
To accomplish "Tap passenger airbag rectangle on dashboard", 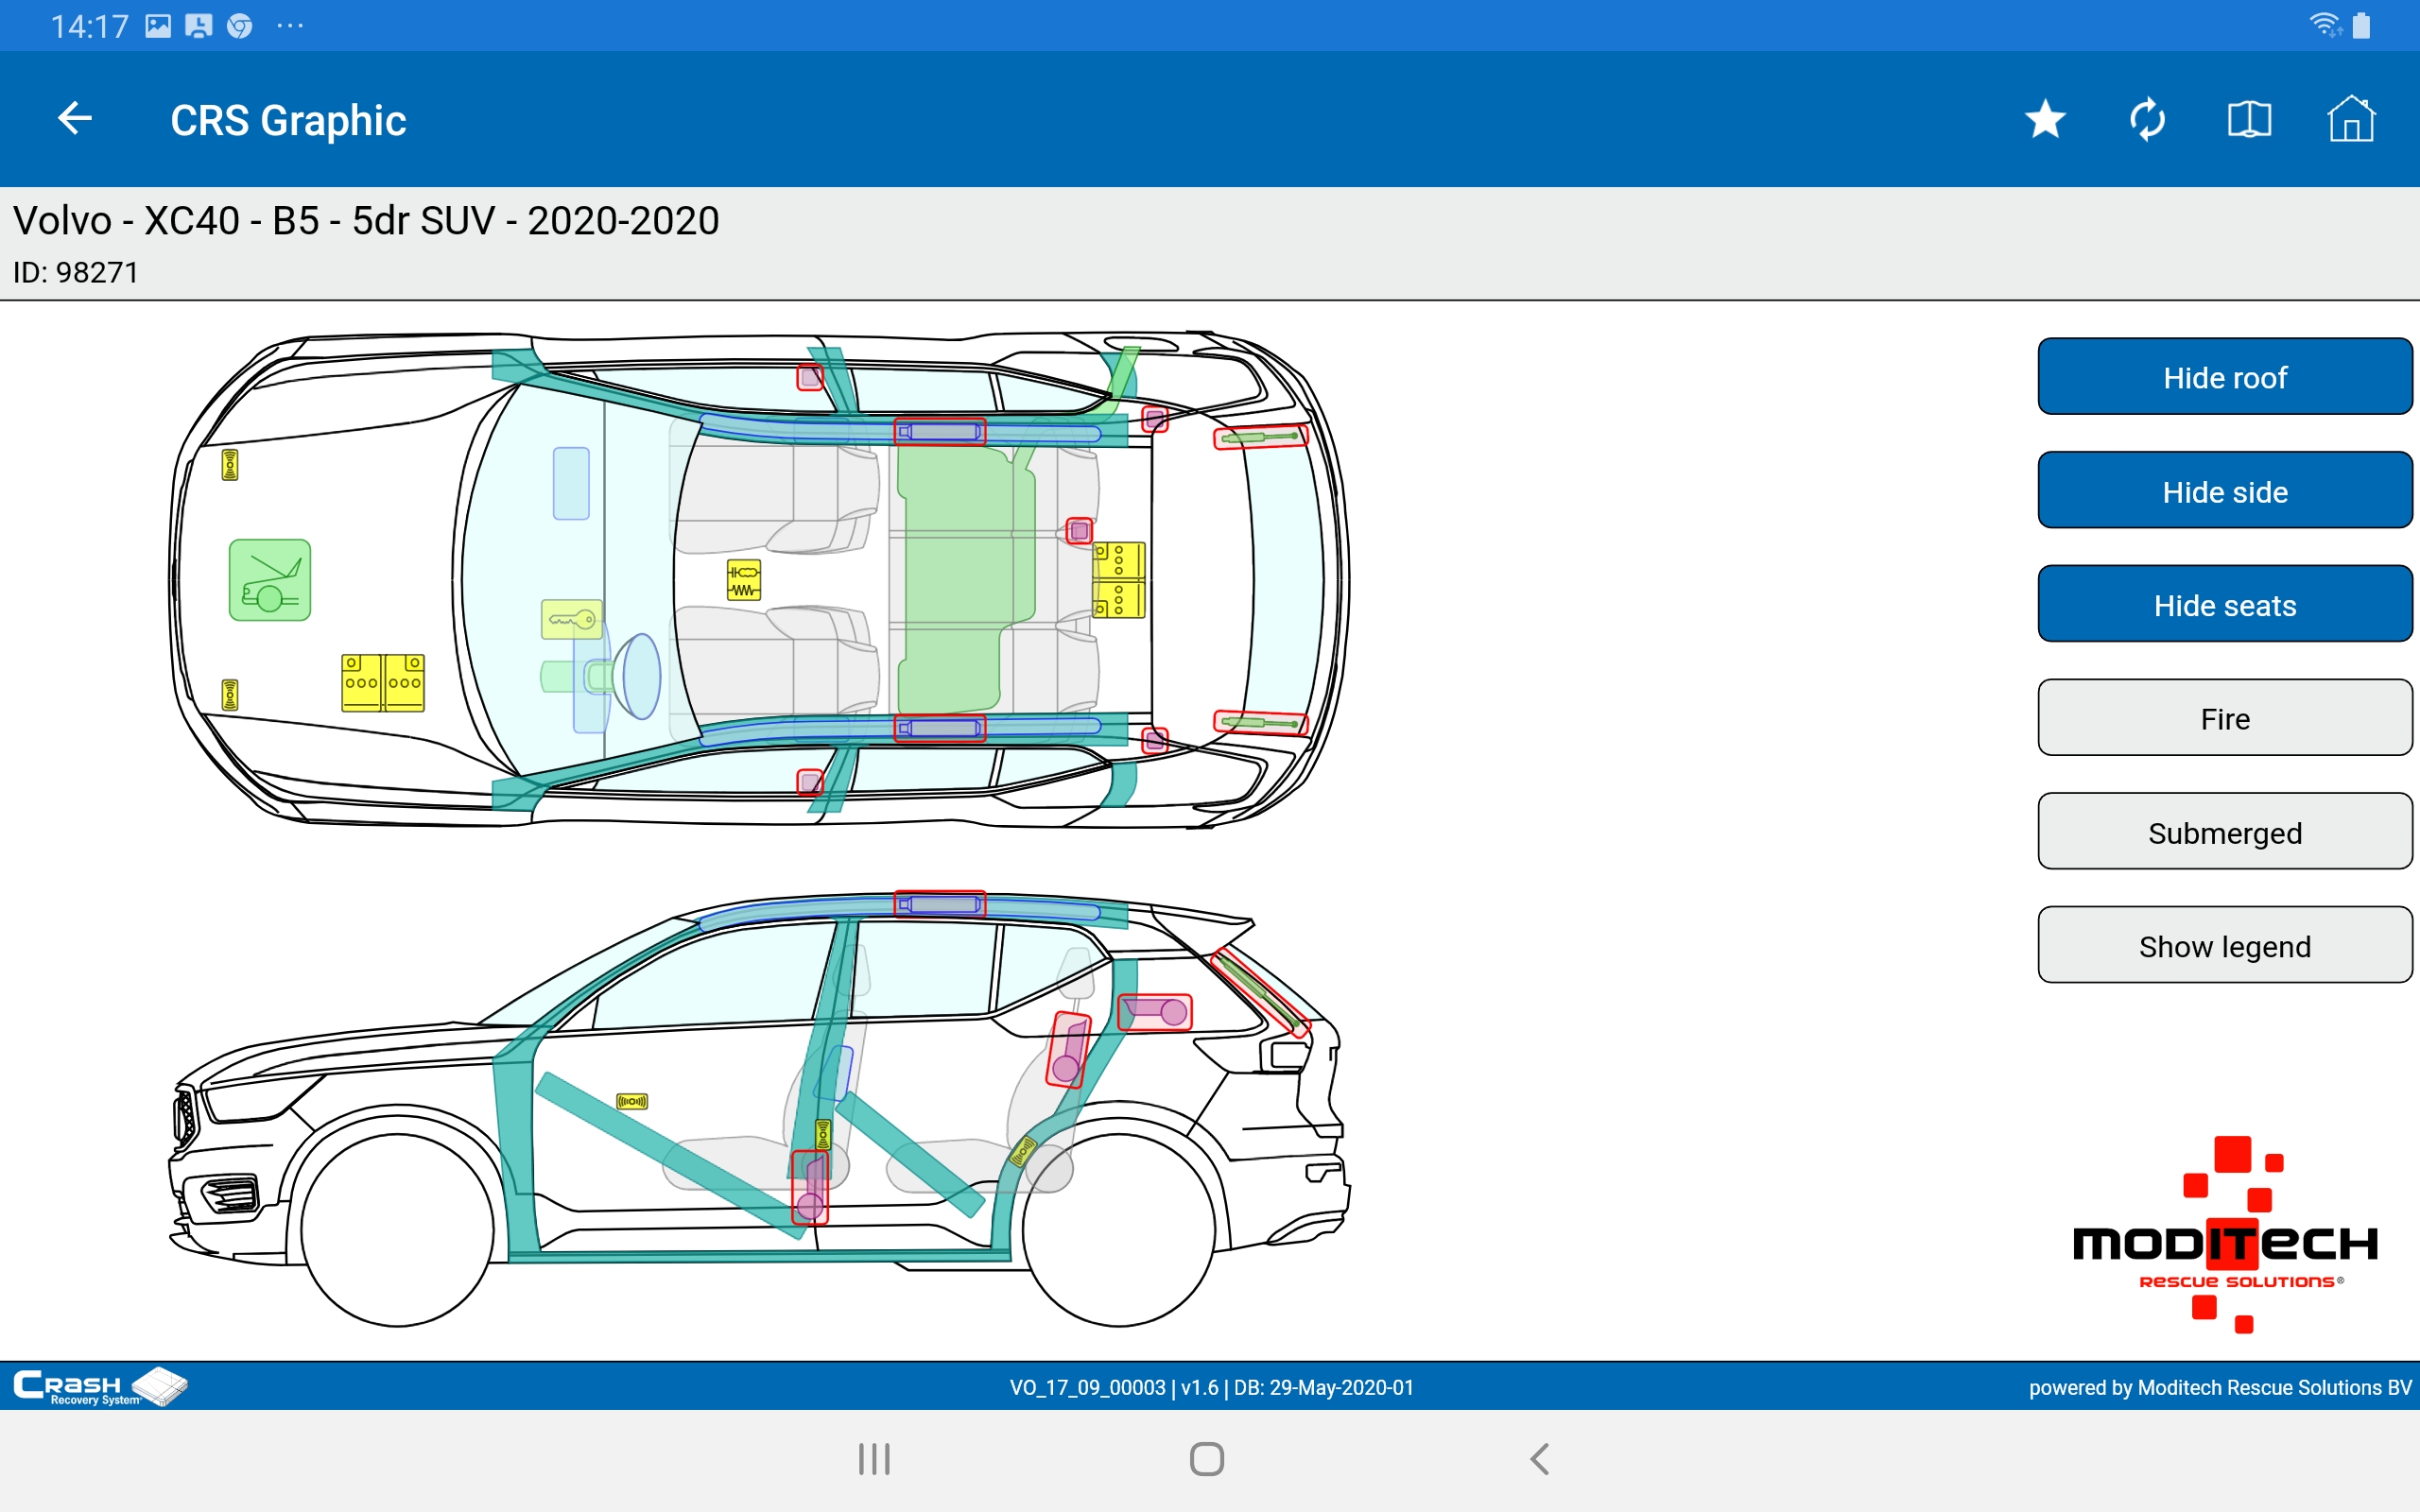I will coord(571,483).
